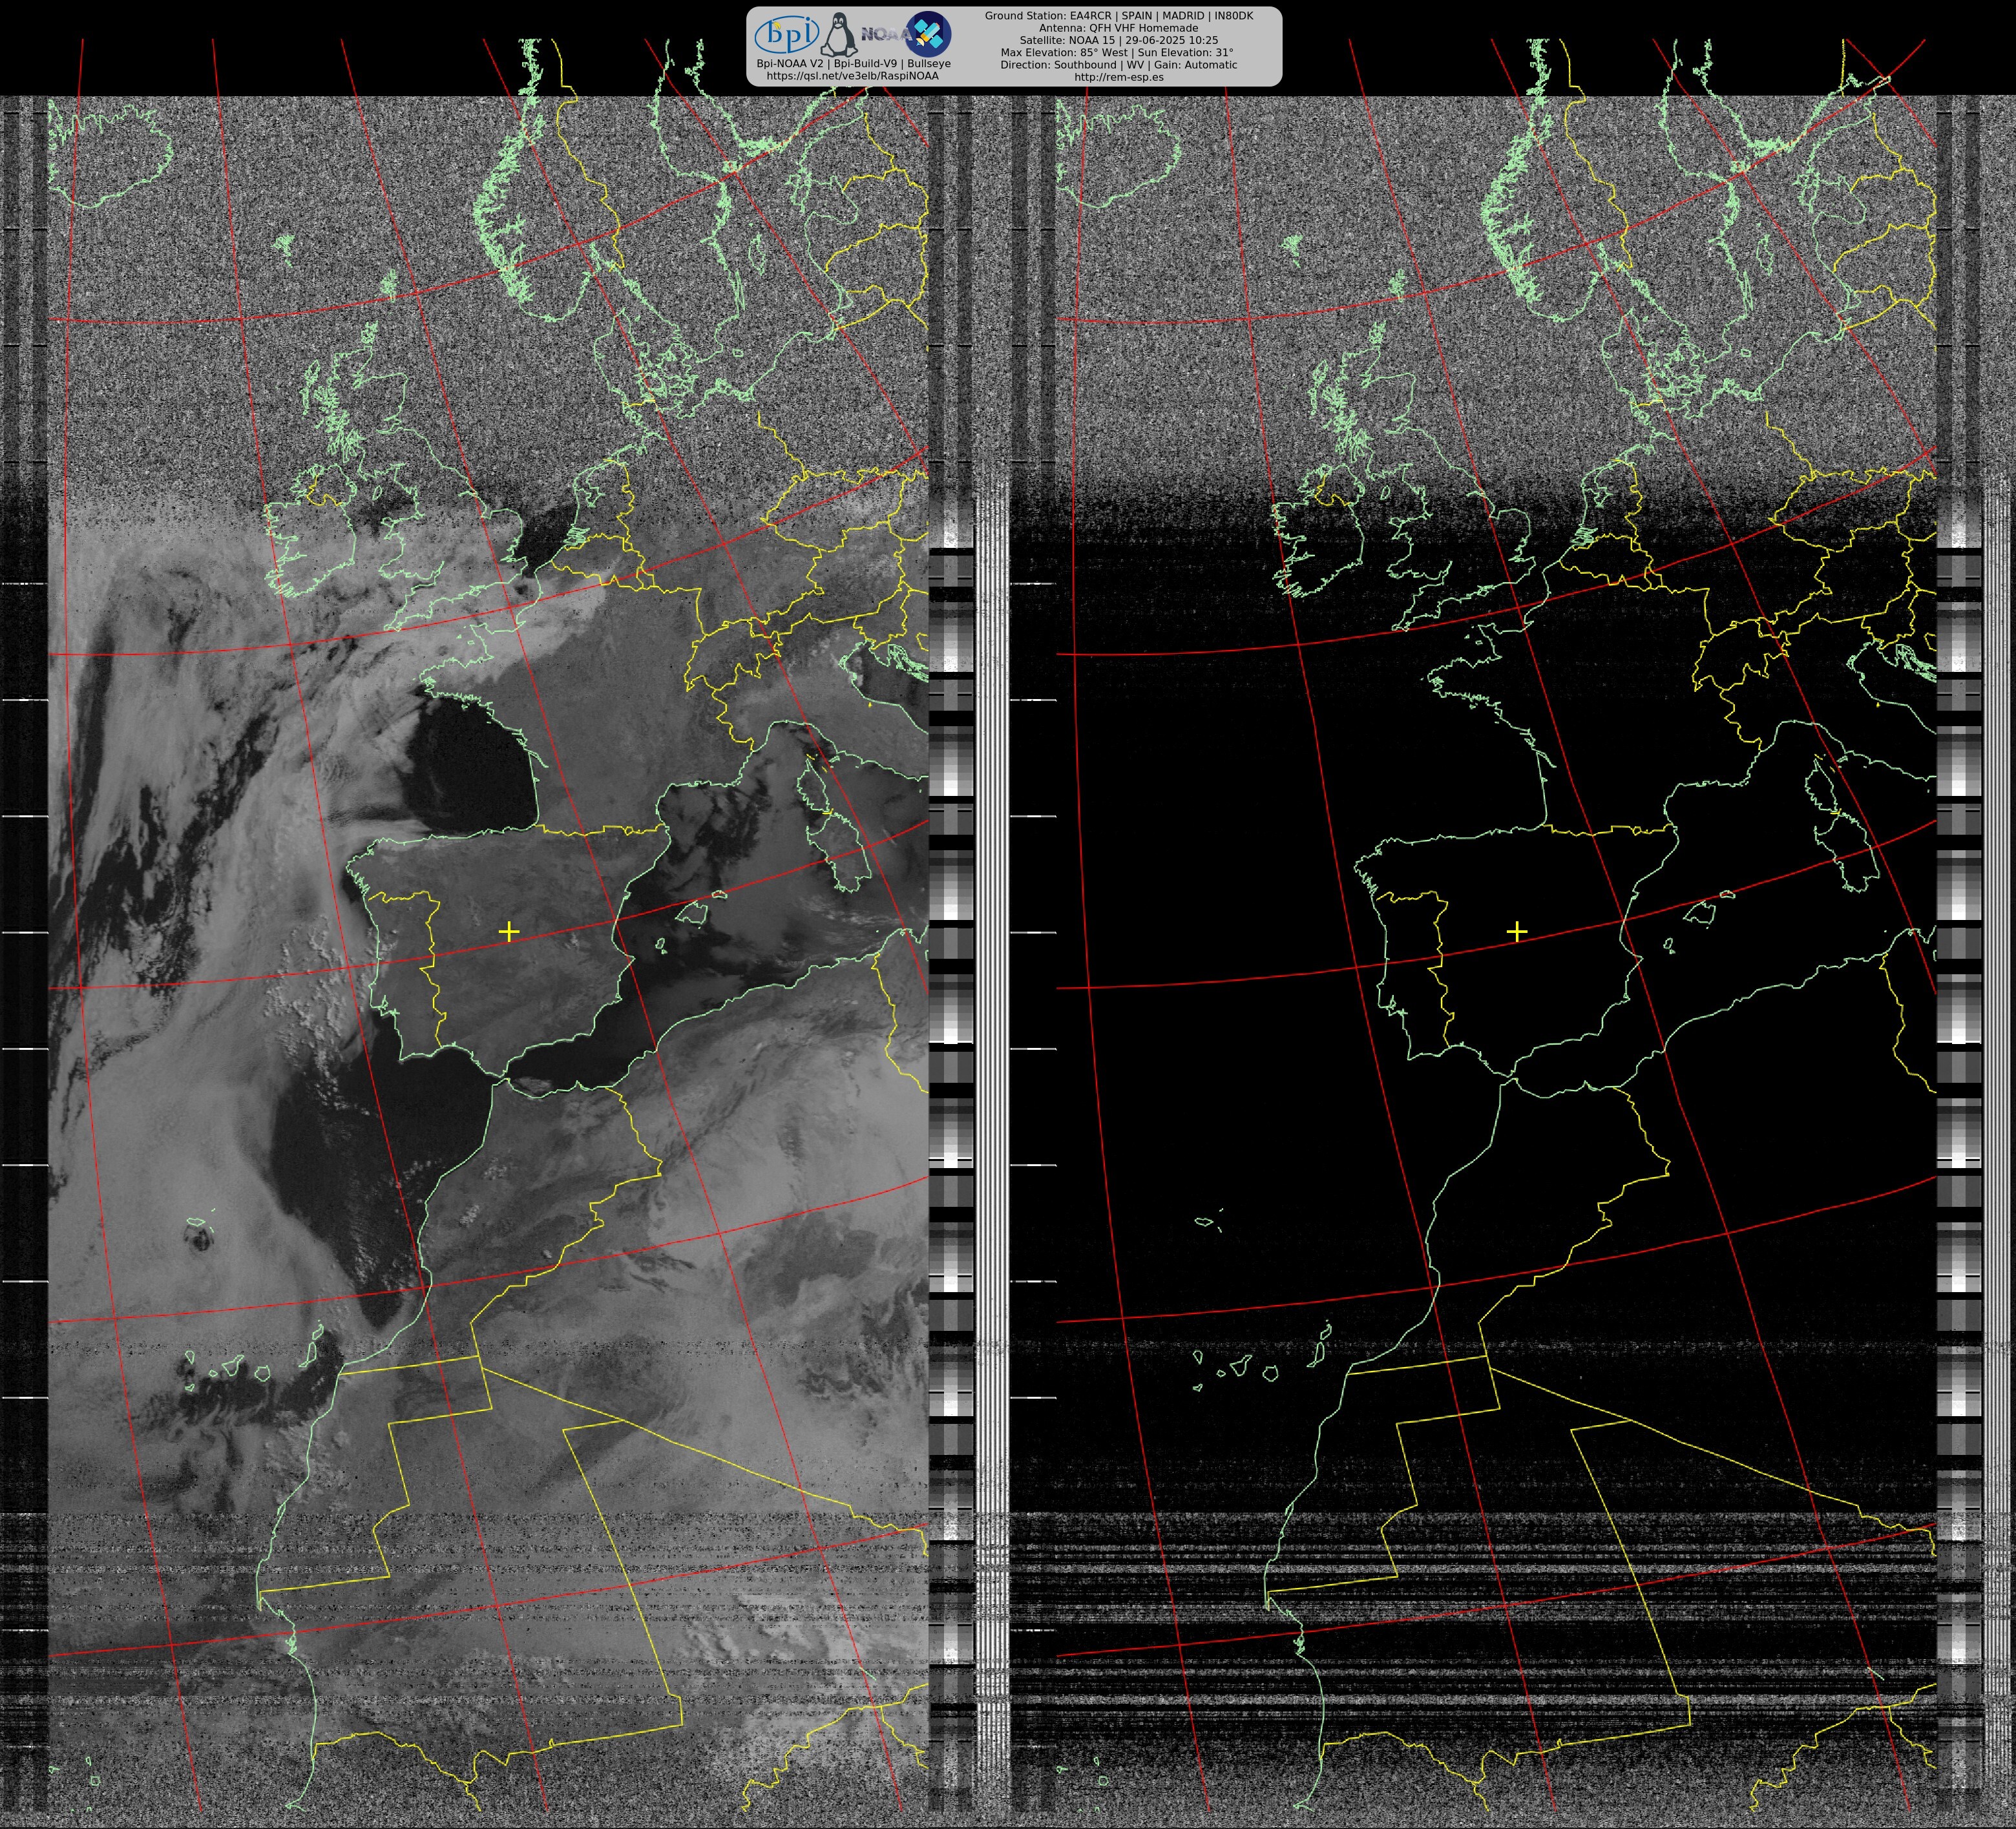Click the yellow Madrid crosshair on right image
The height and width of the screenshot is (1829, 2016).
click(x=1516, y=932)
